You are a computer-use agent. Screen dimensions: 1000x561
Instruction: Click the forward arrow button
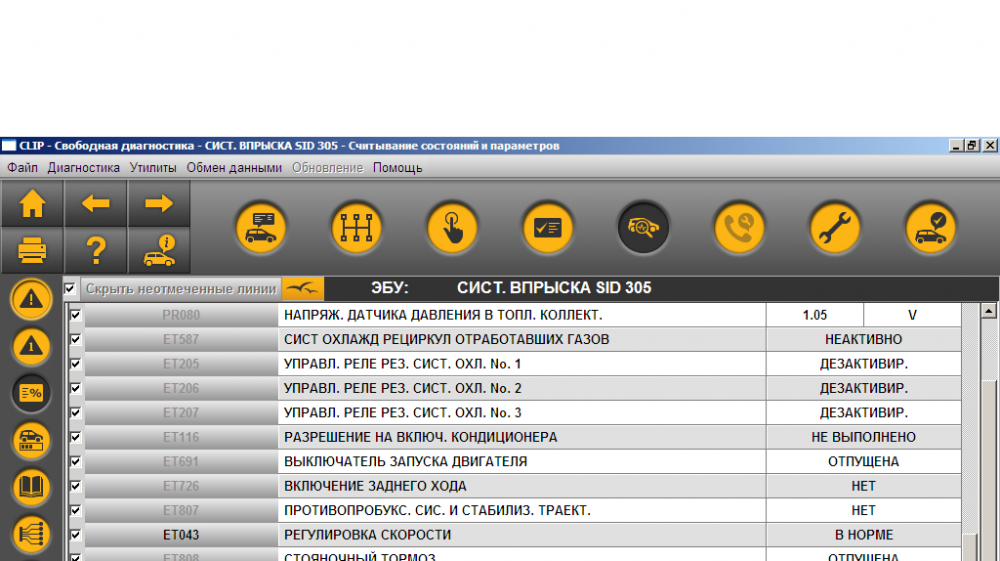159,204
